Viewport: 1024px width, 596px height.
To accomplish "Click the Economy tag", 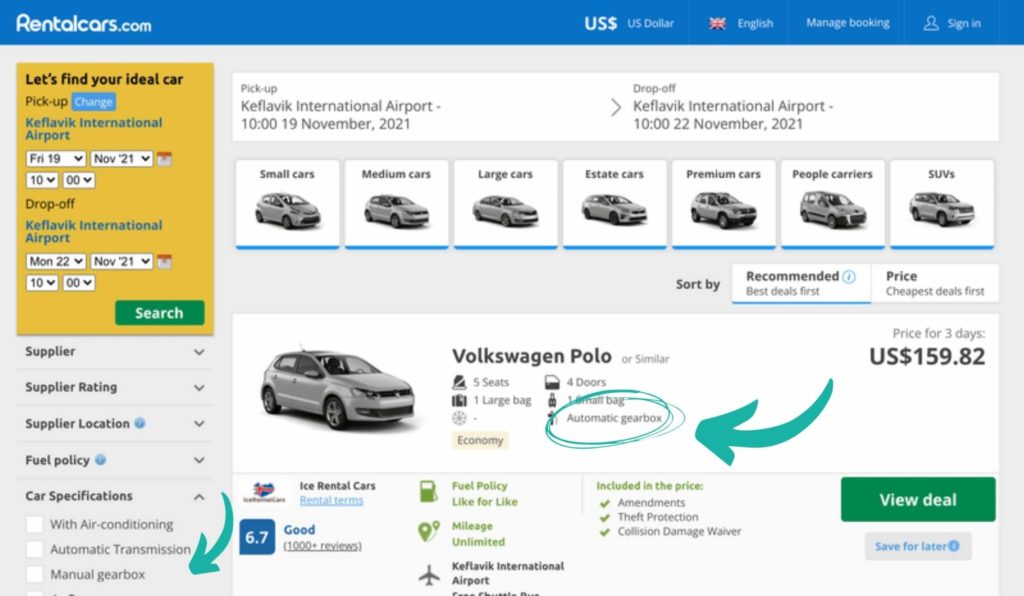I will click(x=480, y=440).
